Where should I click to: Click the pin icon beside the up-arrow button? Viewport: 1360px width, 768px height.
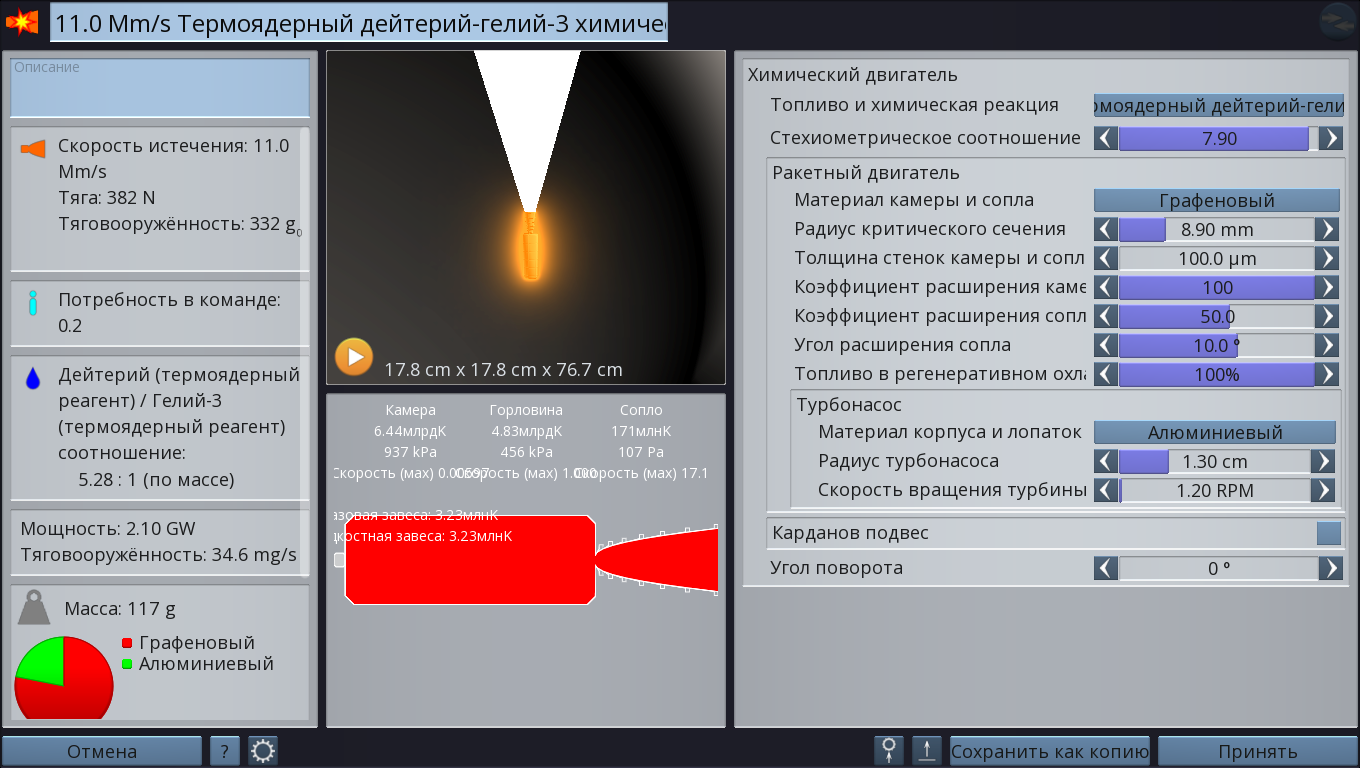[x=889, y=751]
